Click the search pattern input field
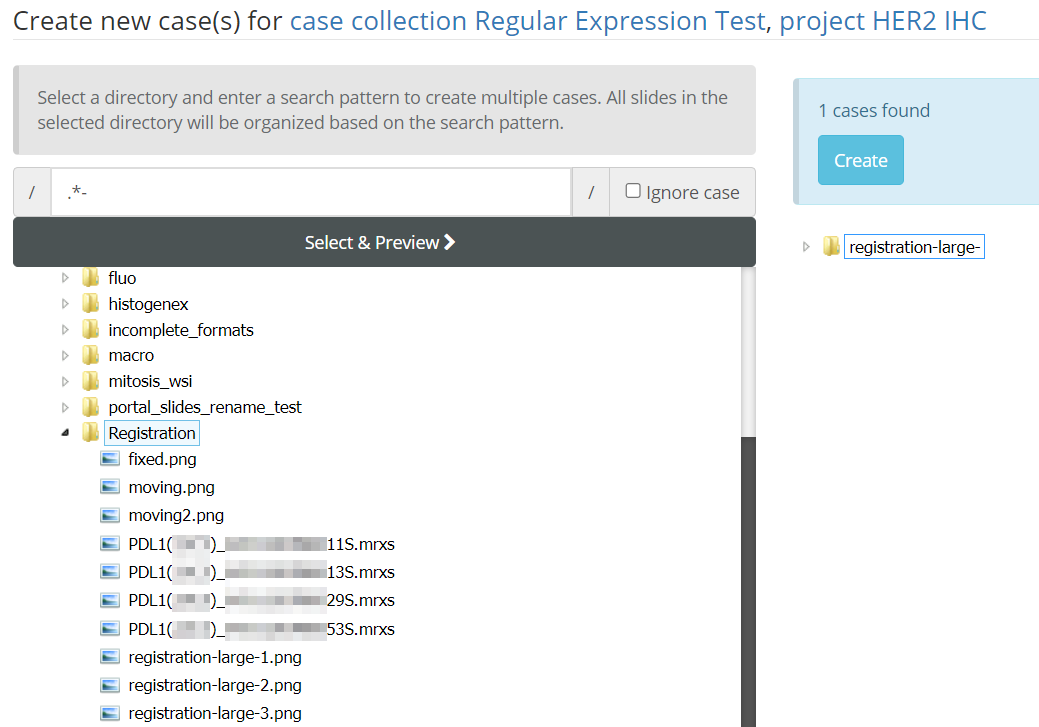This screenshot has height=727, width=1039. tap(310, 192)
